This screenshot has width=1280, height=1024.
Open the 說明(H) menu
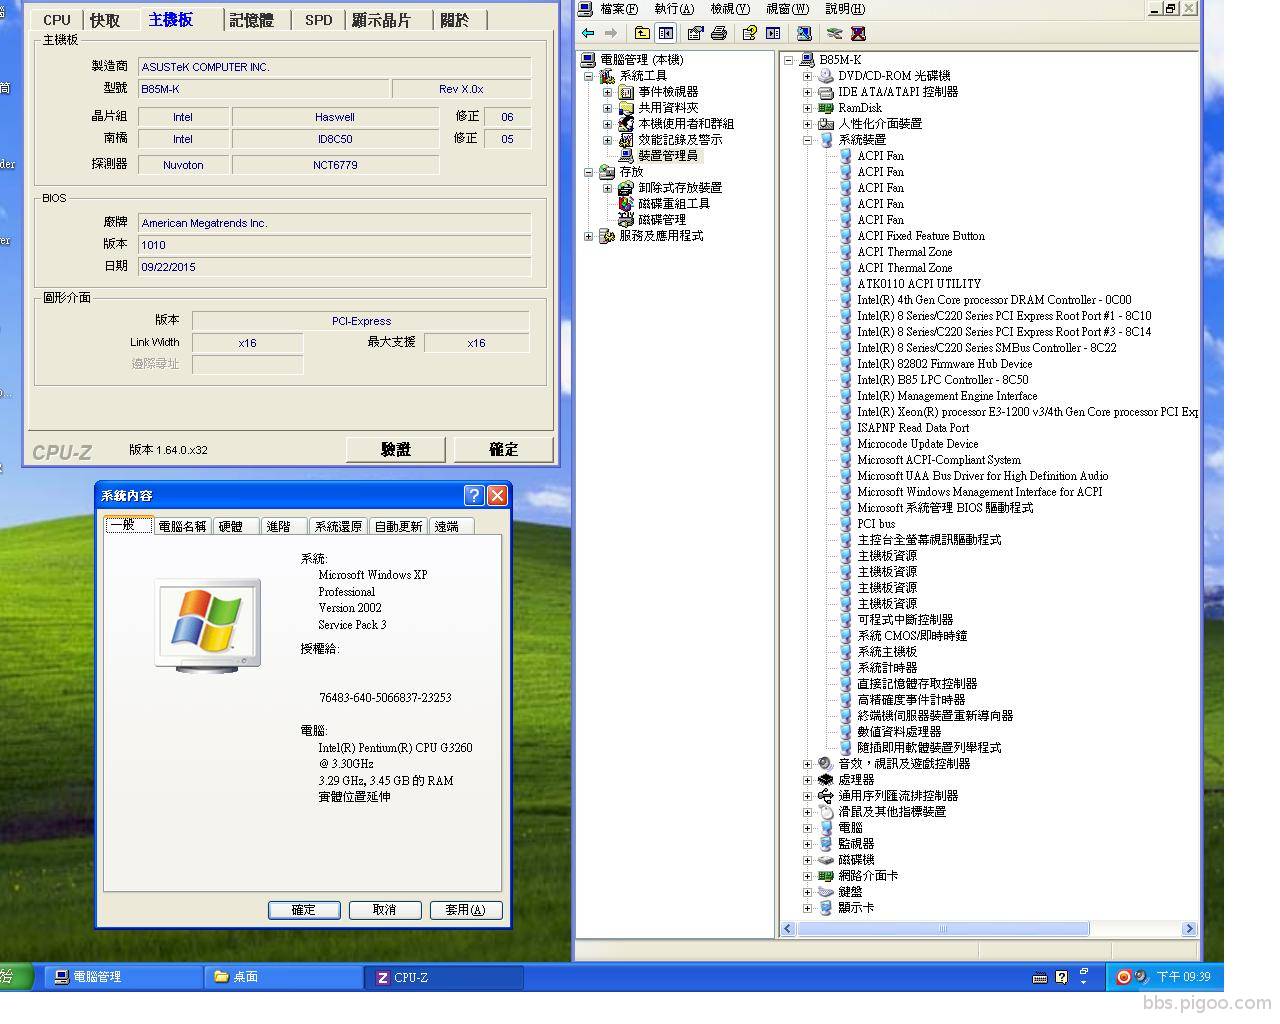[845, 9]
